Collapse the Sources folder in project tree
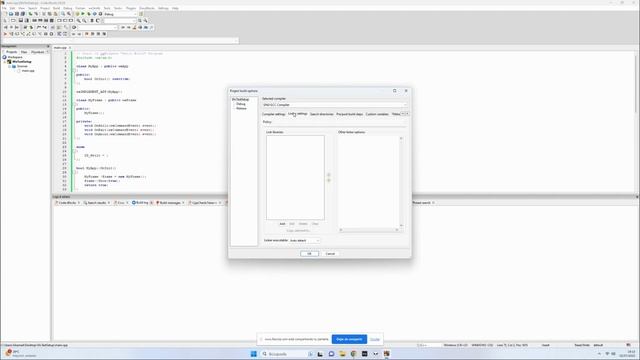The height and width of the screenshot is (360, 640). (10, 66)
